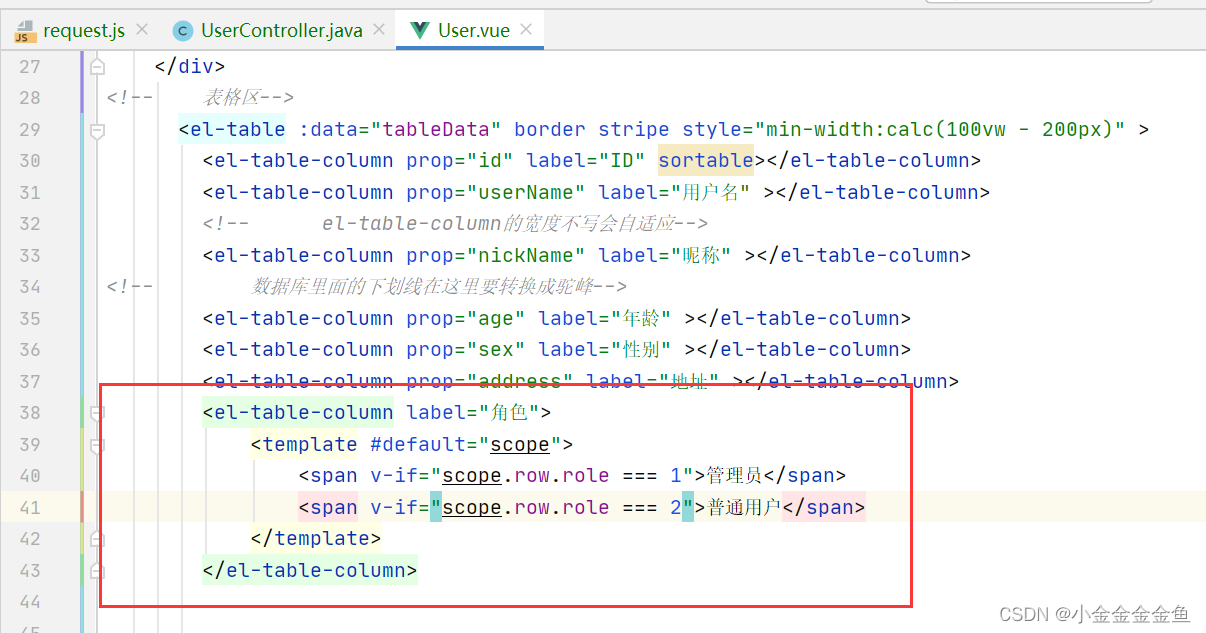Fold the el-table-column block at line 38
1206x633 pixels.
97,413
